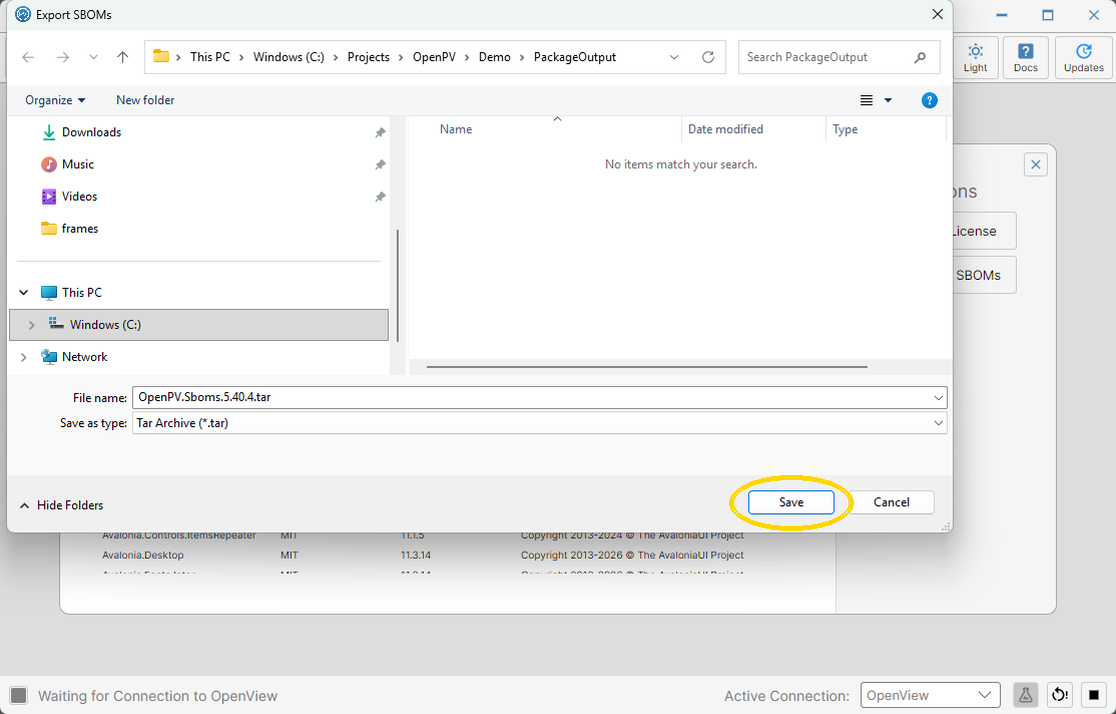The image size is (1116, 714).
Task: Click Avalonia.Desktop row in license list
Action: coord(423,555)
